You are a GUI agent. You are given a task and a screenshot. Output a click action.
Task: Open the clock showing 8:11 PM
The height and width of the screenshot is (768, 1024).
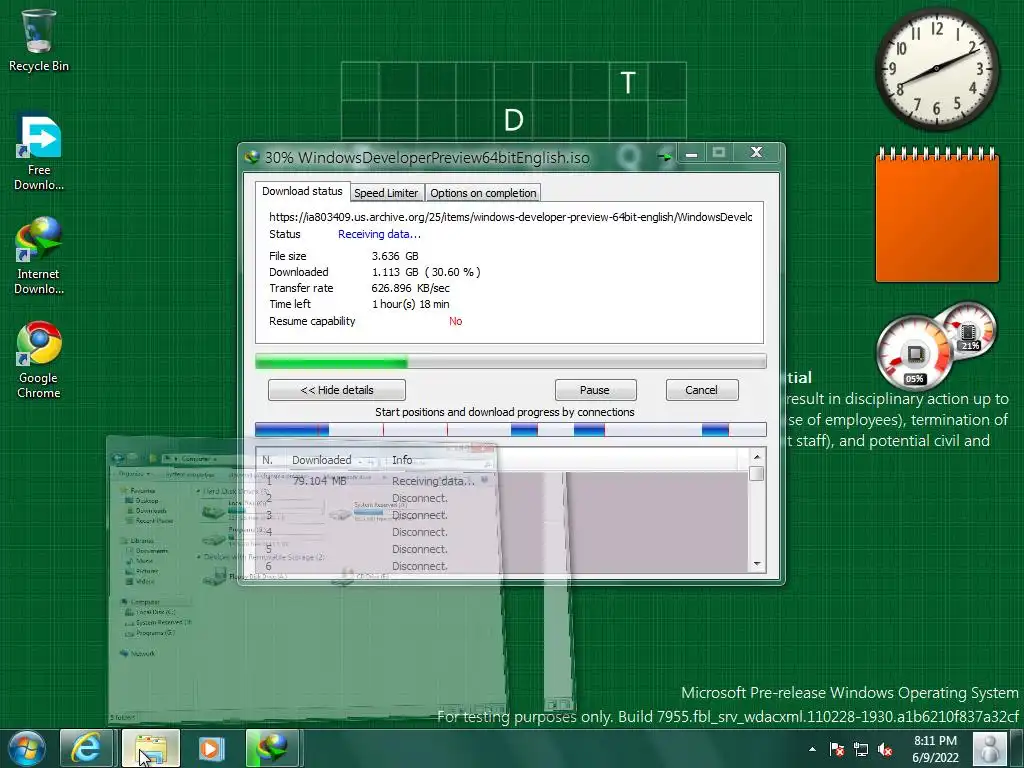[935, 748]
